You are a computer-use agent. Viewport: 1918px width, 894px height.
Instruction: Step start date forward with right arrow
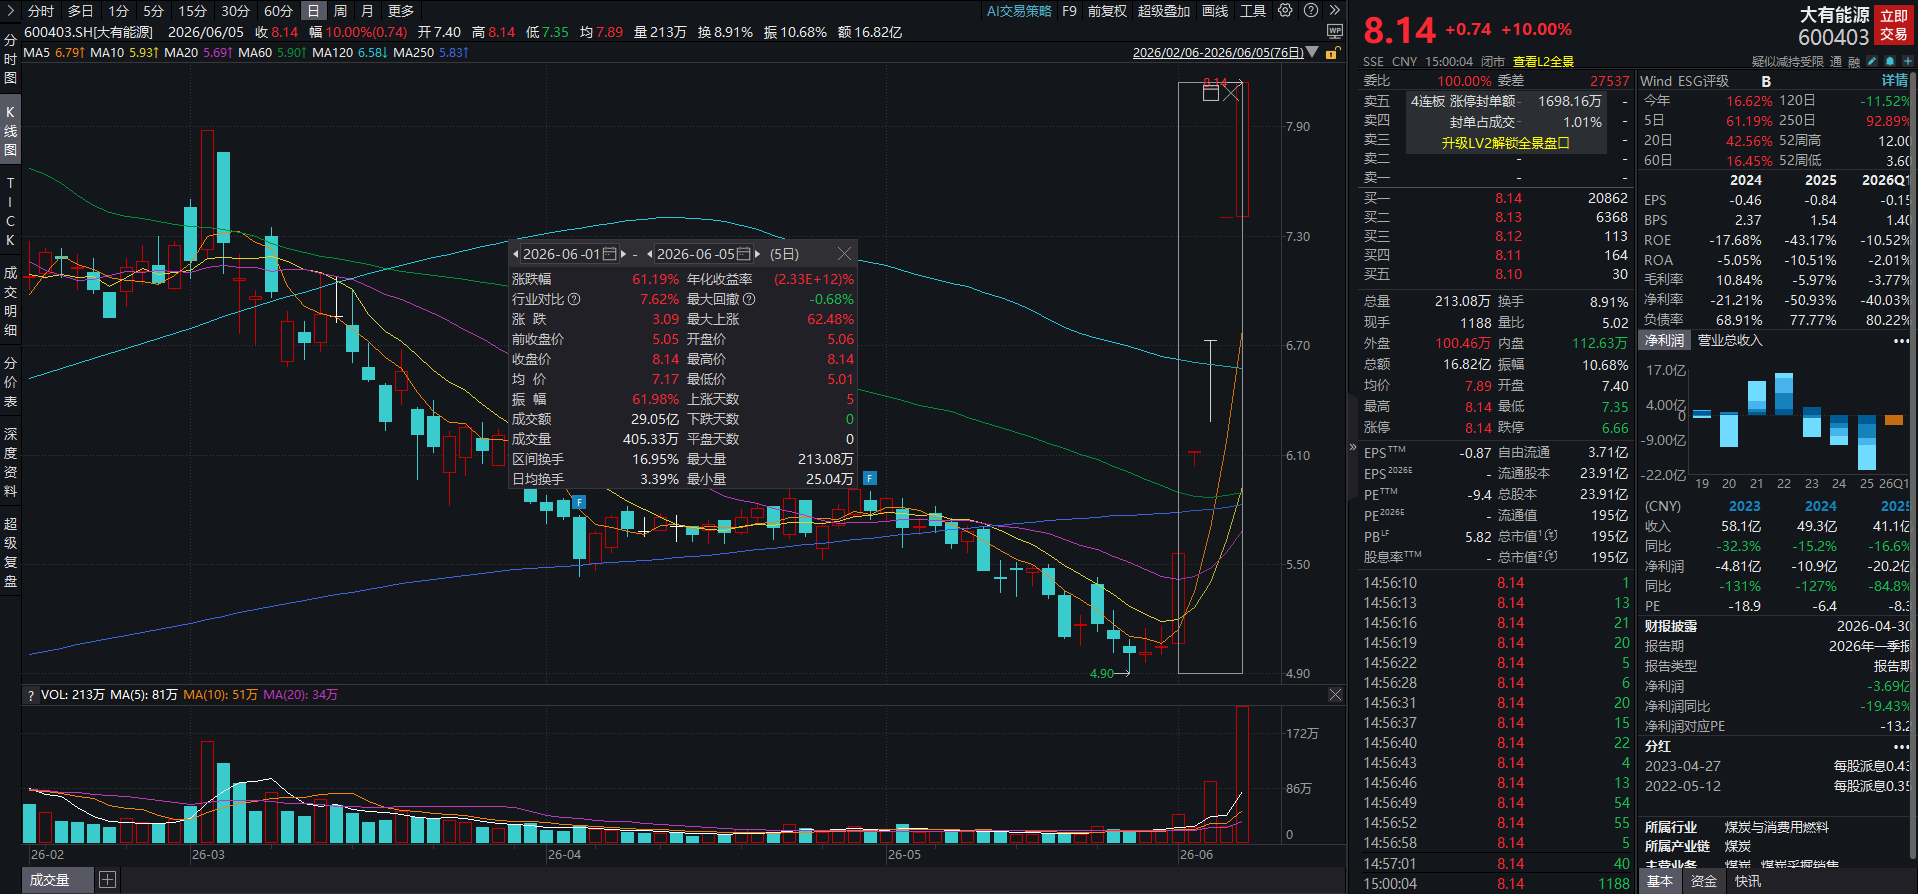[623, 254]
